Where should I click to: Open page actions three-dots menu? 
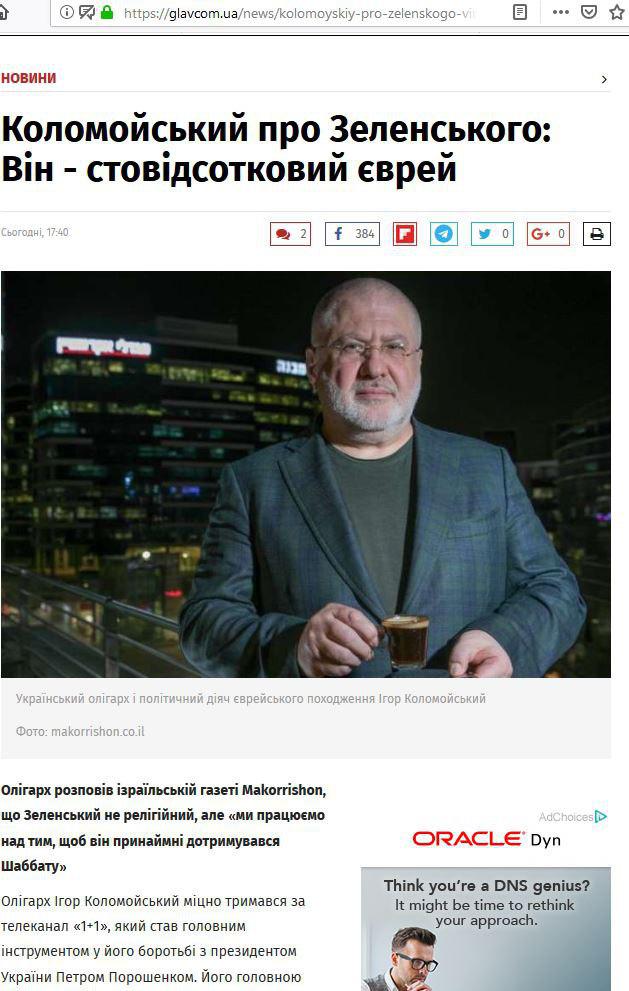click(560, 12)
